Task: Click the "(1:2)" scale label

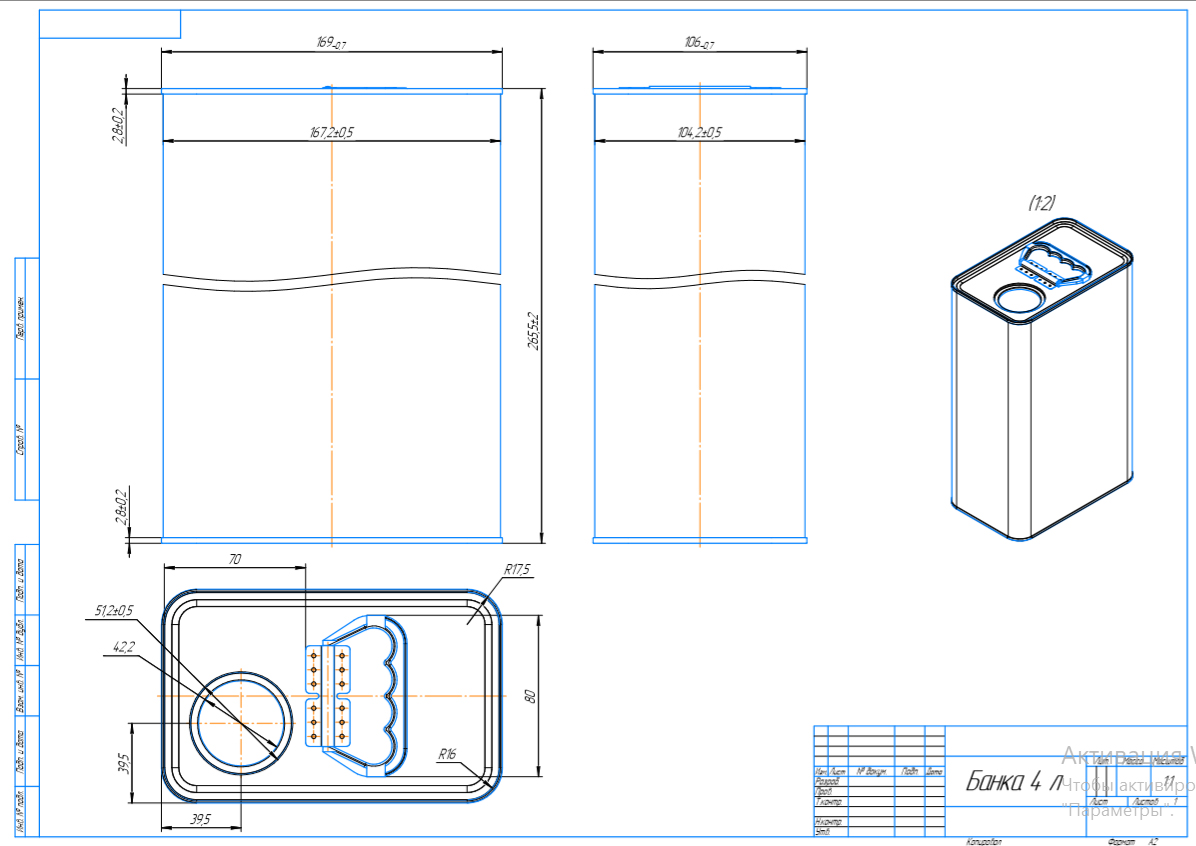Action: coord(1042,203)
